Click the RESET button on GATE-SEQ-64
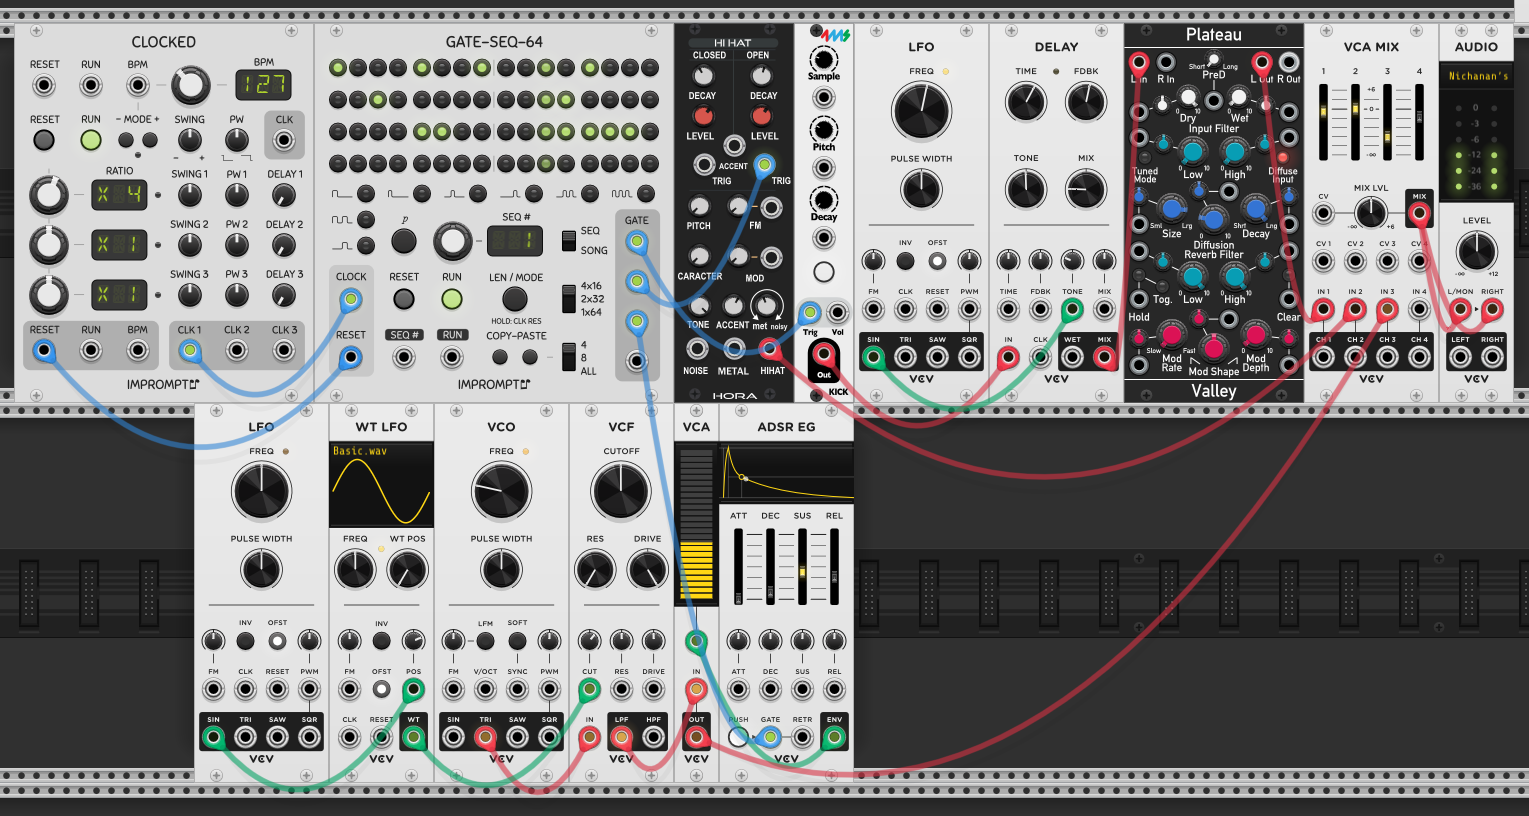The width and height of the screenshot is (1529, 816). click(x=404, y=299)
